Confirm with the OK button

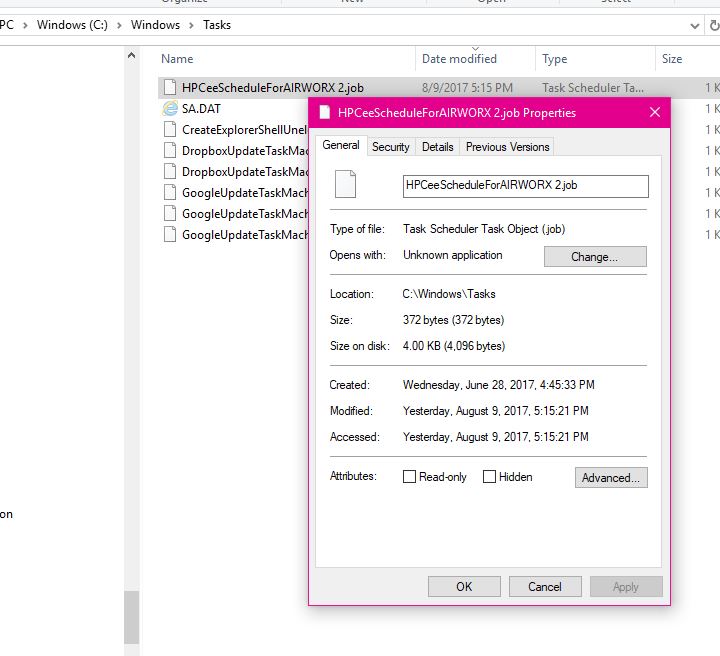464,587
